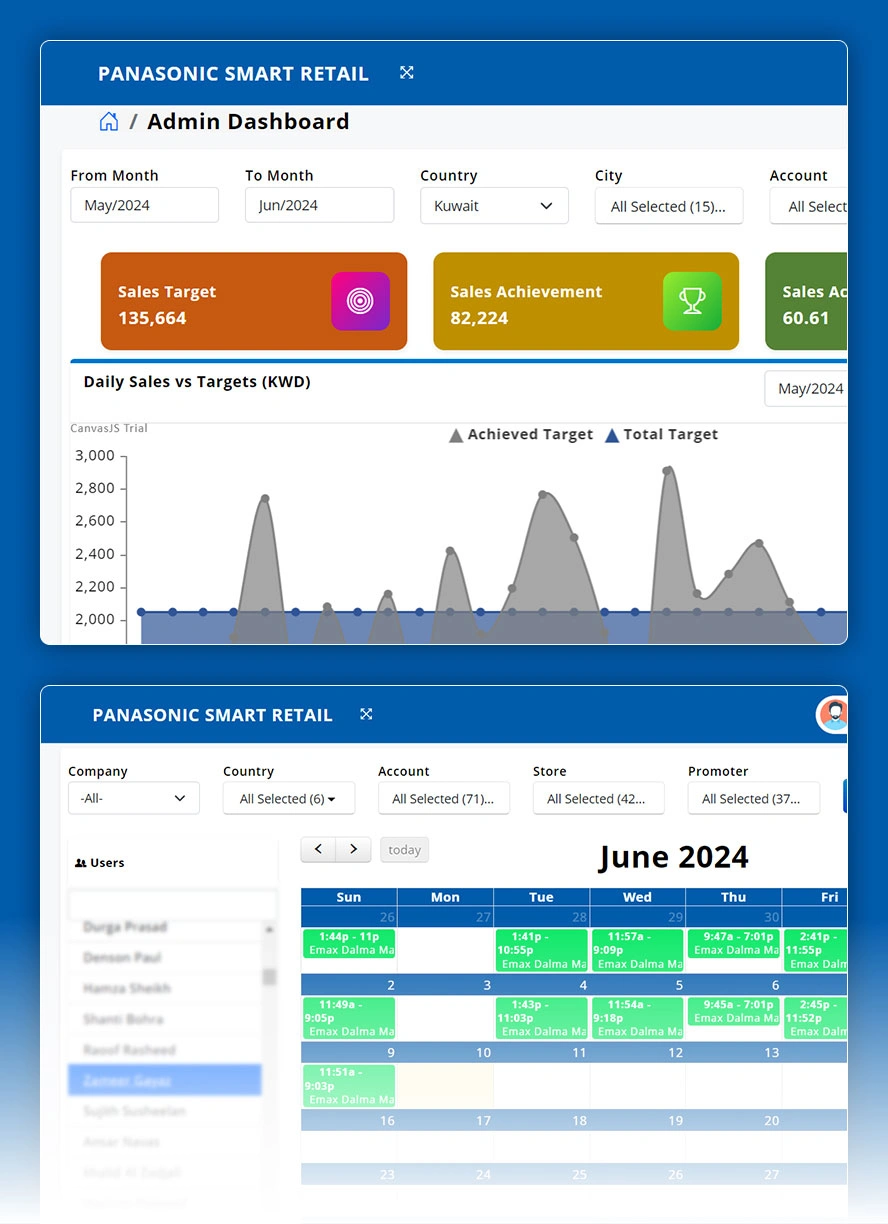Click home icon in Admin Dashboard breadcrumb
The image size is (888, 1224).
point(109,122)
